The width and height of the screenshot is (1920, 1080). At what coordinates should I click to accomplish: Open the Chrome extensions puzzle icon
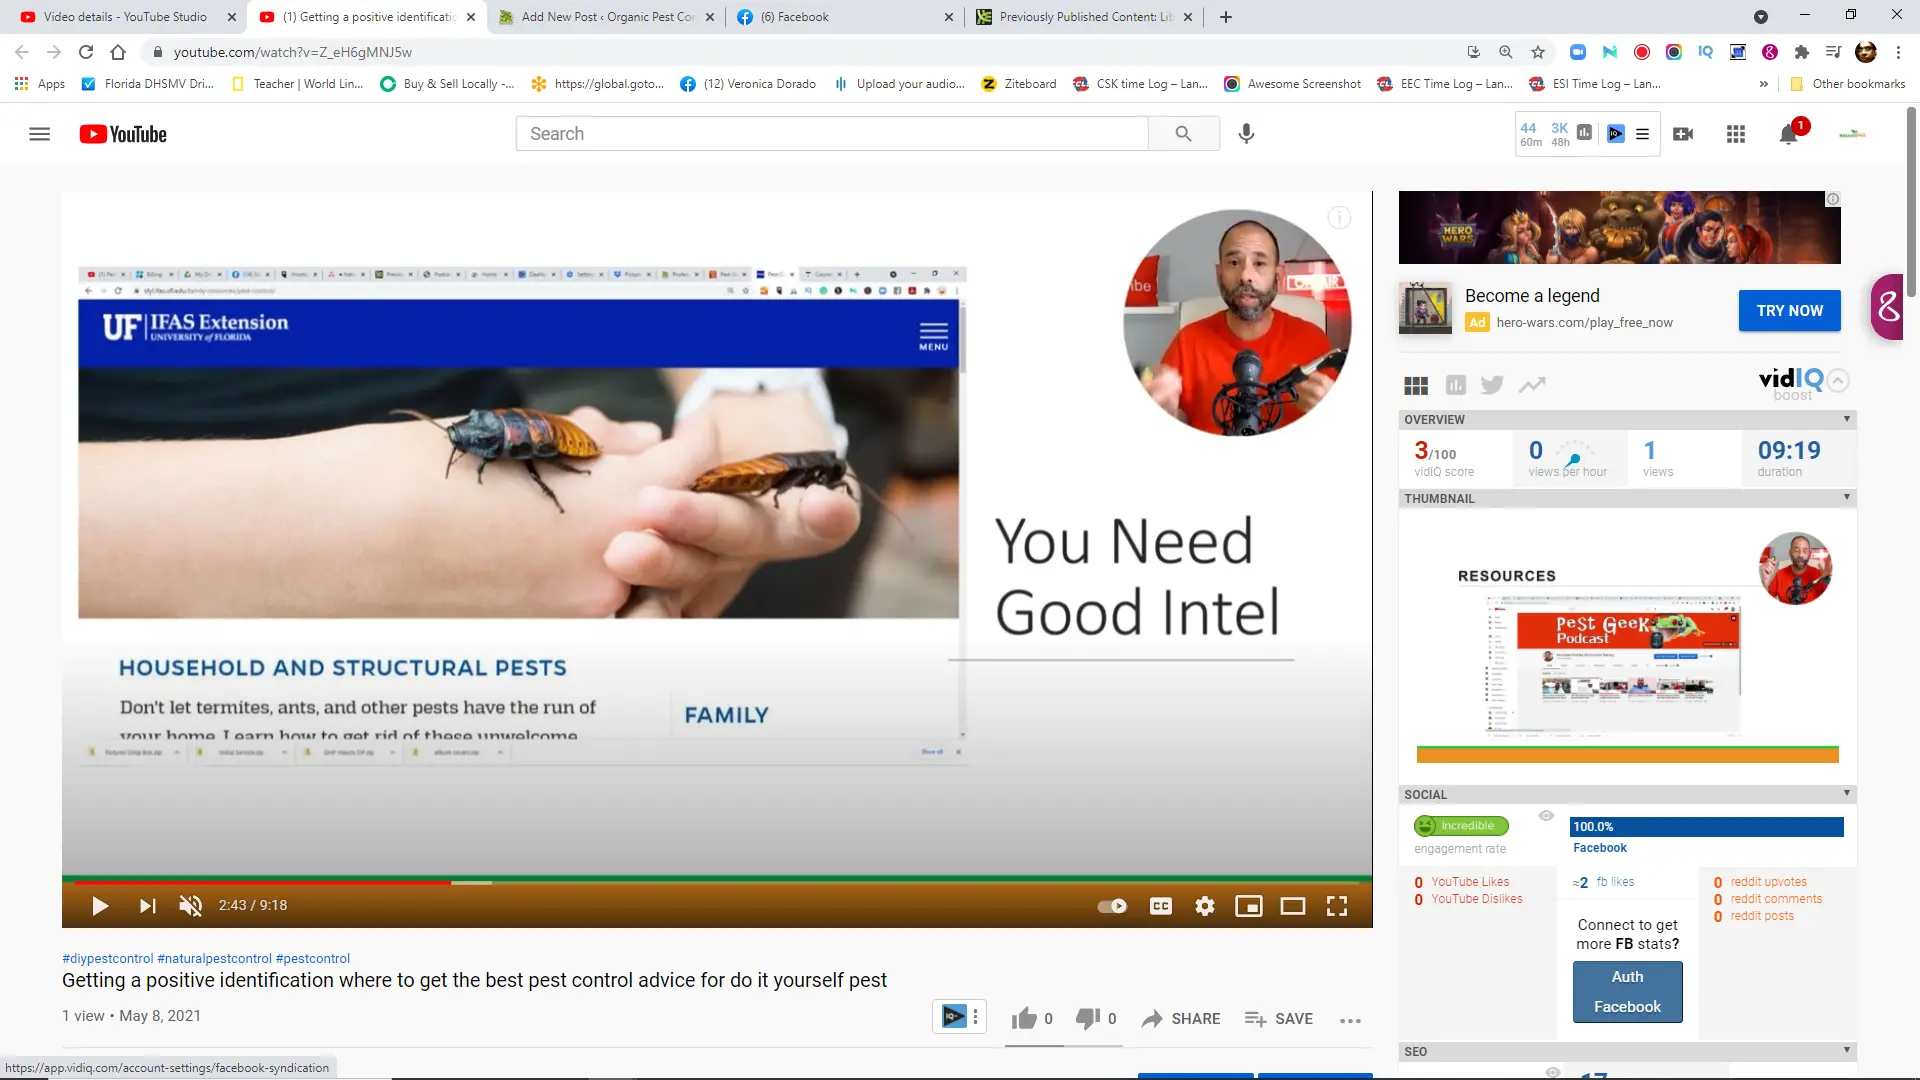1802,52
